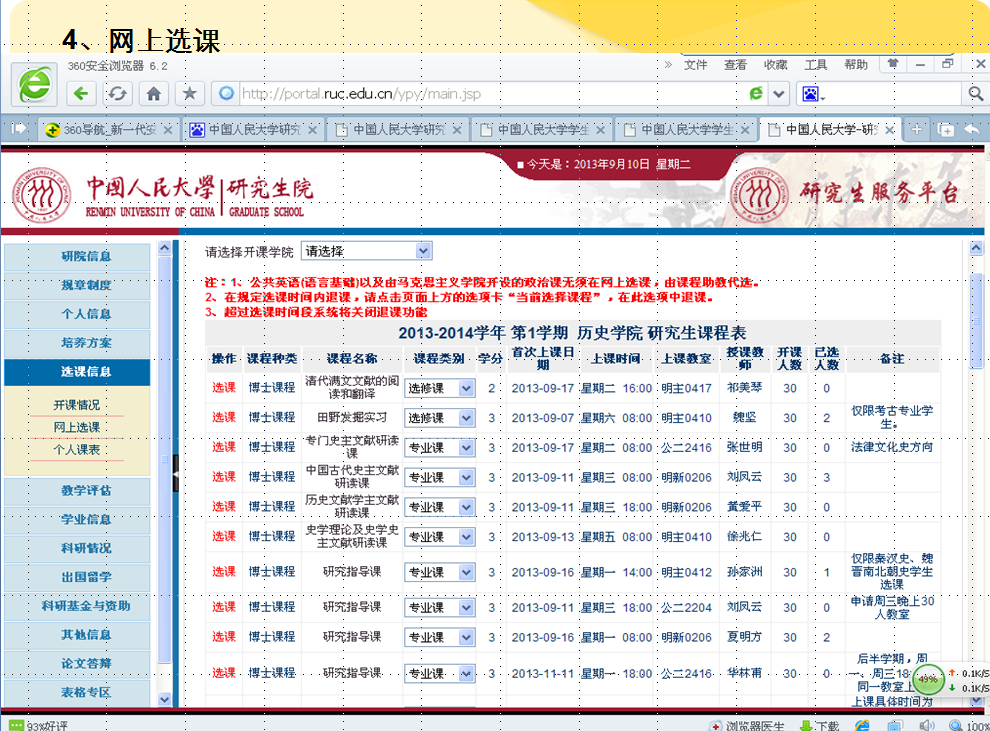Open the 工具 menu

point(815,65)
